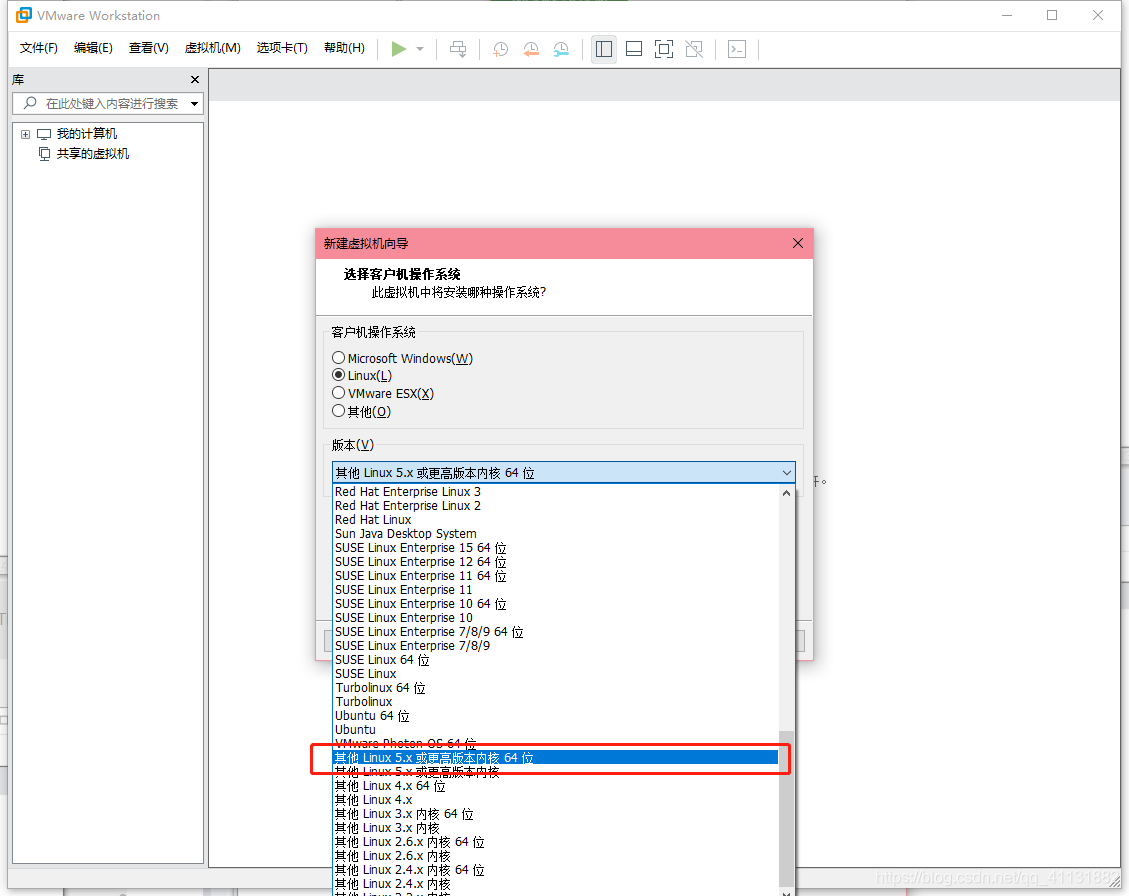Choose 其他 Linux 4.x 64 位

point(555,786)
